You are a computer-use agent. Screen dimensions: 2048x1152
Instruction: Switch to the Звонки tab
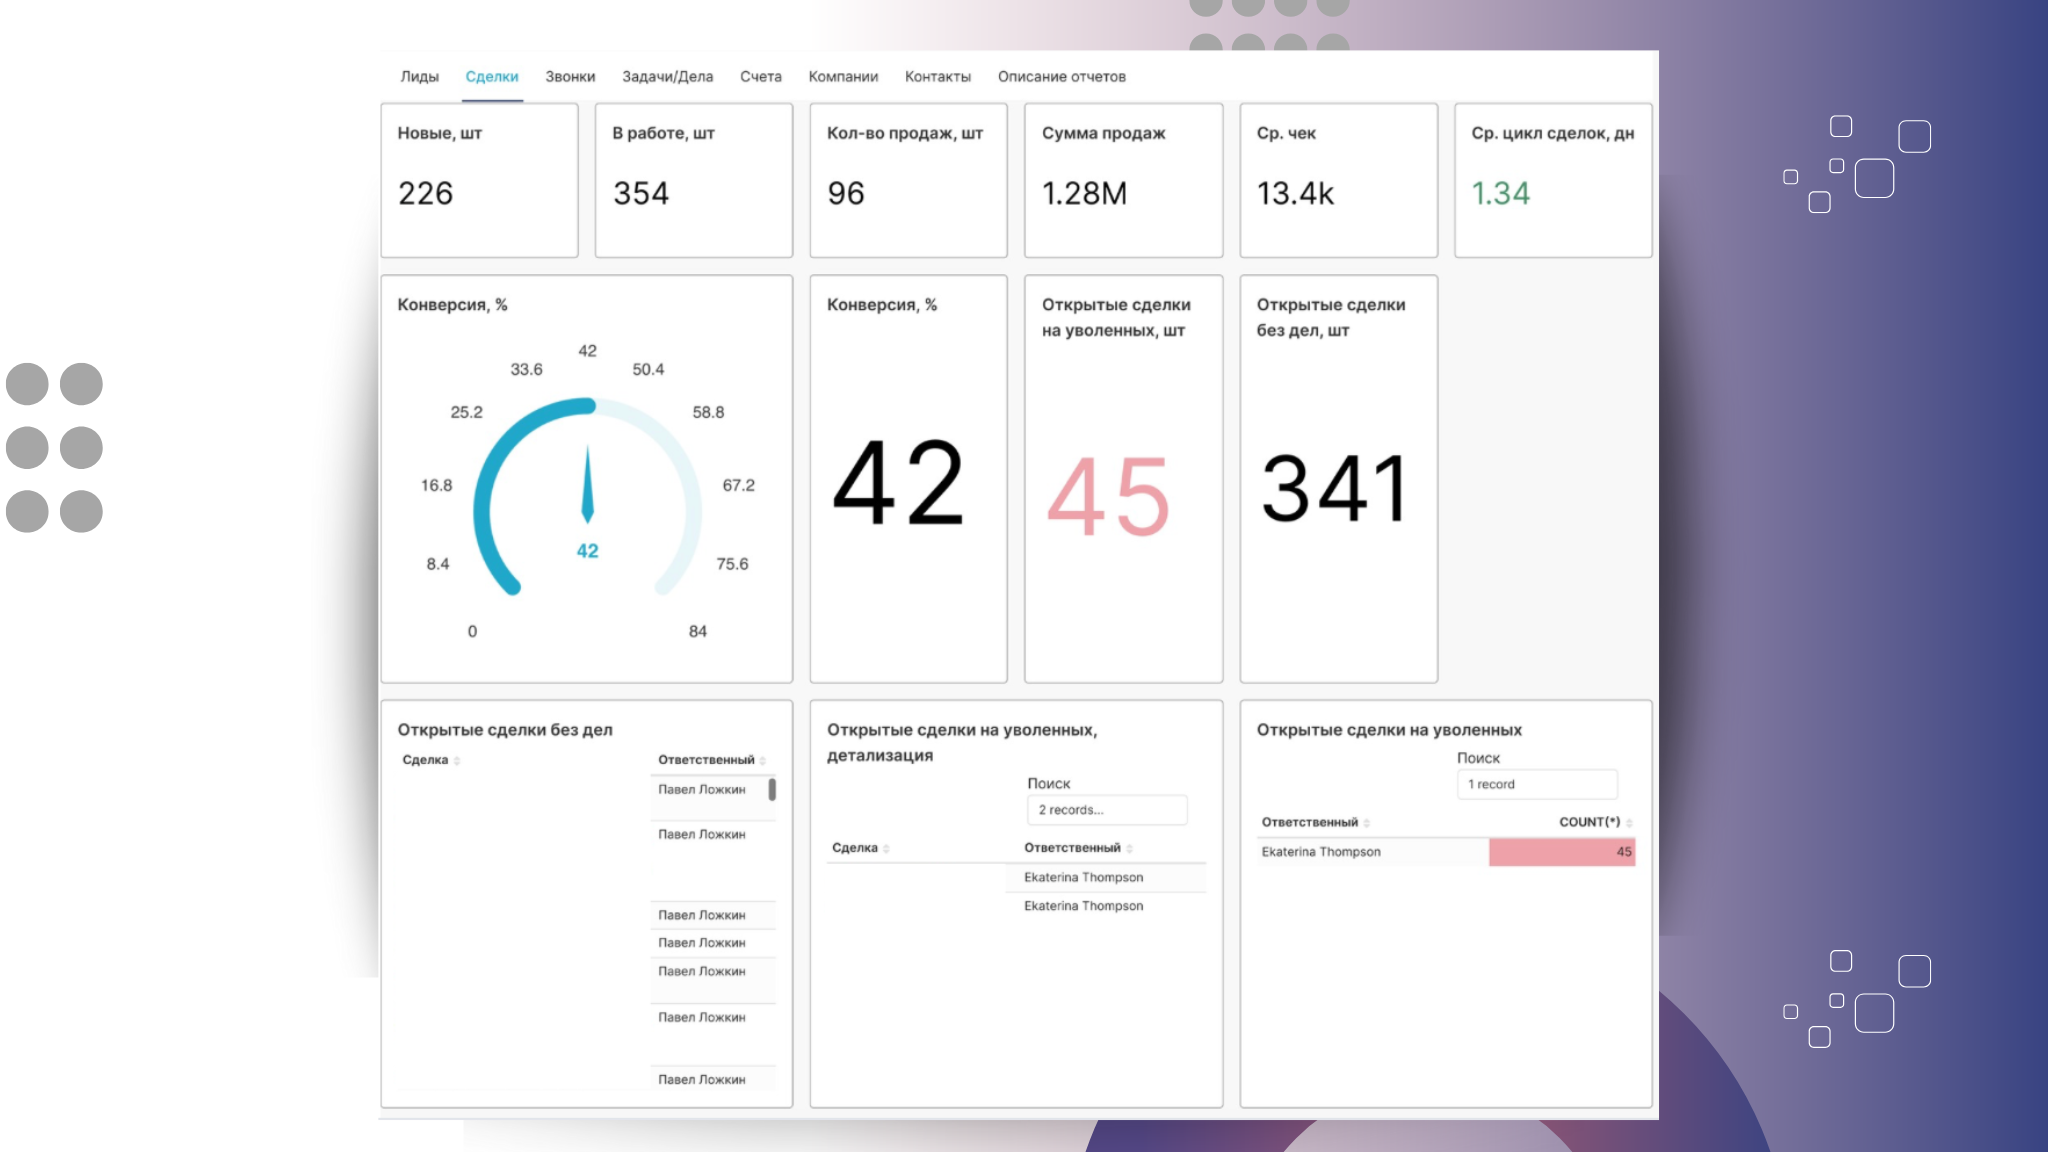[570, 77]
